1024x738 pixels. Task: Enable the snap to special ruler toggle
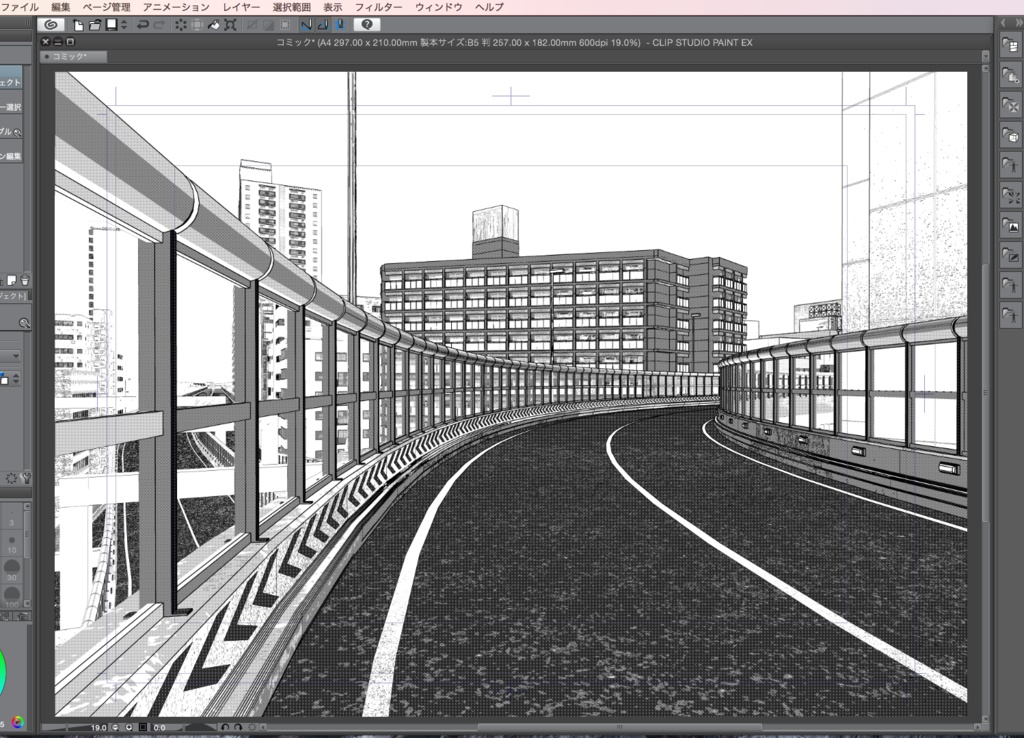point(324,23)
